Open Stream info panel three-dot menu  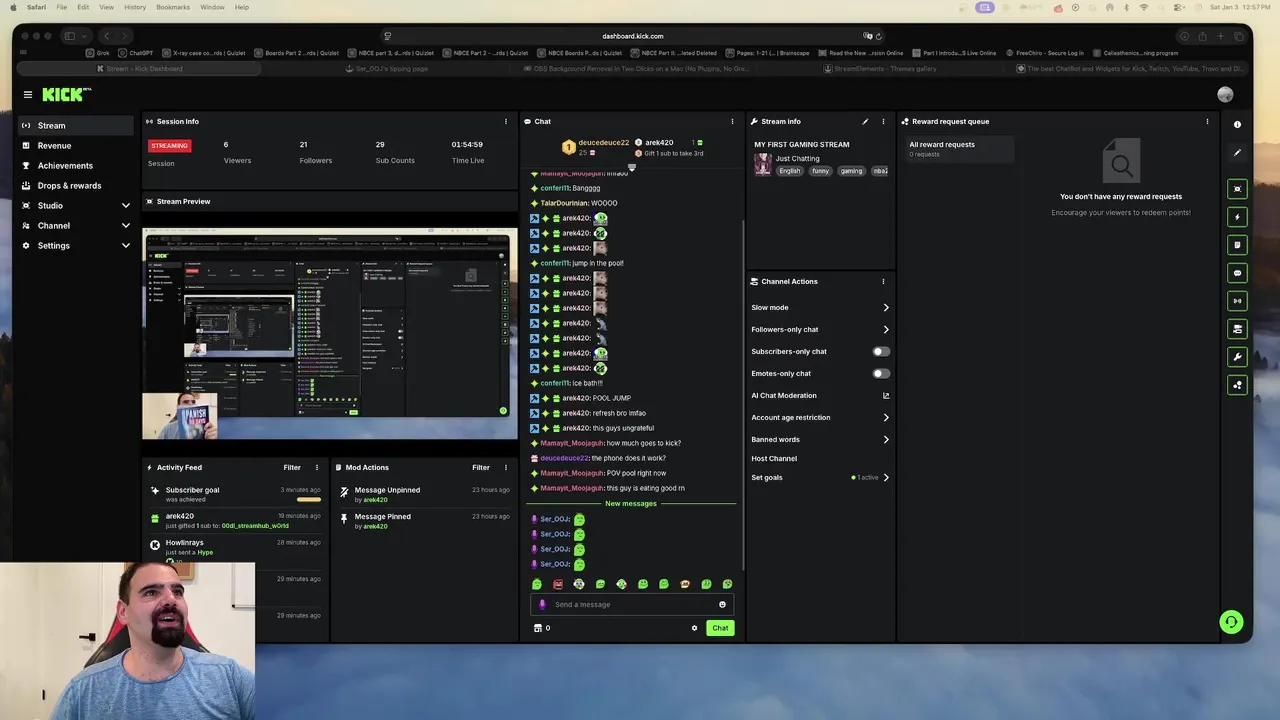click(883, 122)
